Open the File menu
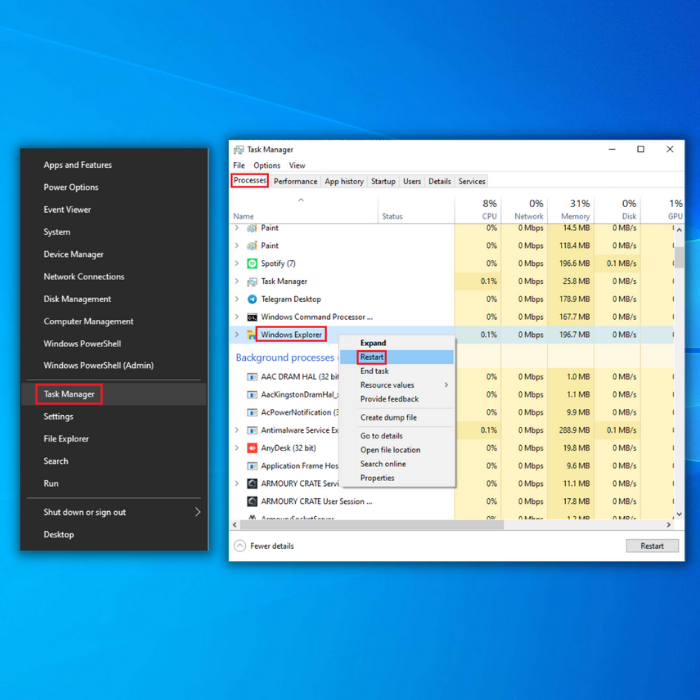Image resolution: width=700 pixels, height=700 pixels. pos(239,166)
